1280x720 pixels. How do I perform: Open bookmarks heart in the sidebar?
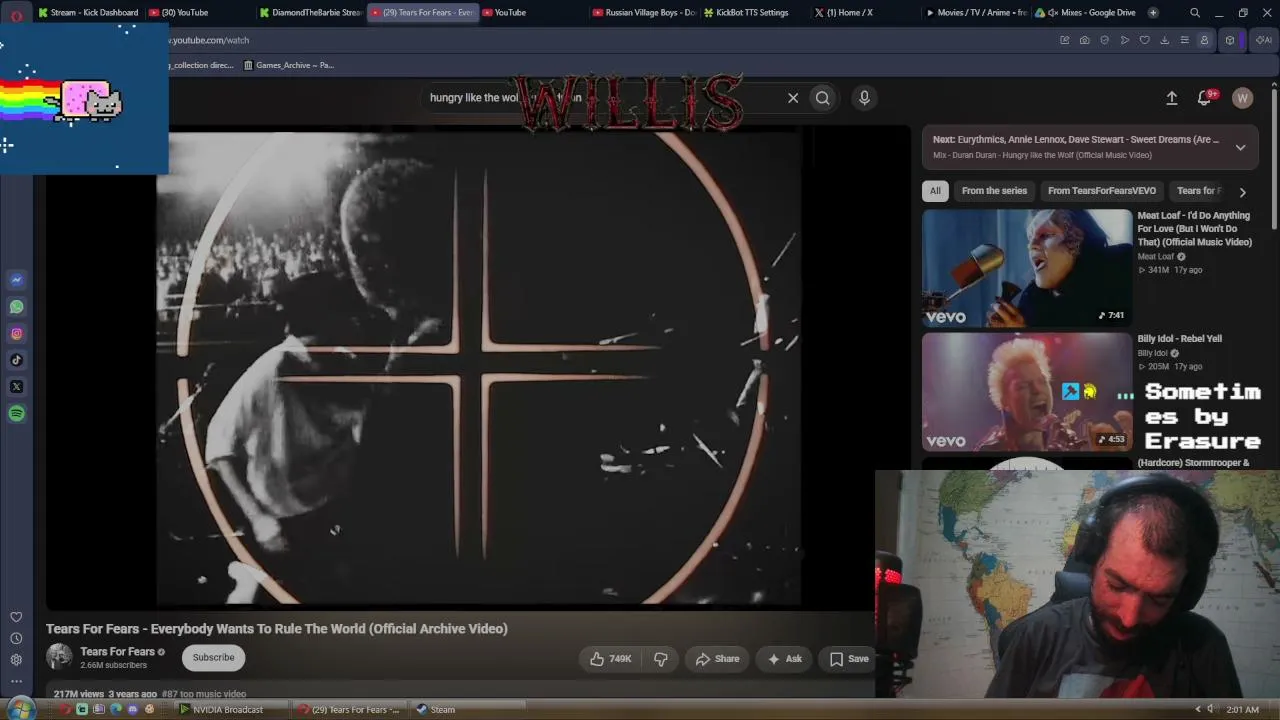pyautogui.click(x=16, y=617)
